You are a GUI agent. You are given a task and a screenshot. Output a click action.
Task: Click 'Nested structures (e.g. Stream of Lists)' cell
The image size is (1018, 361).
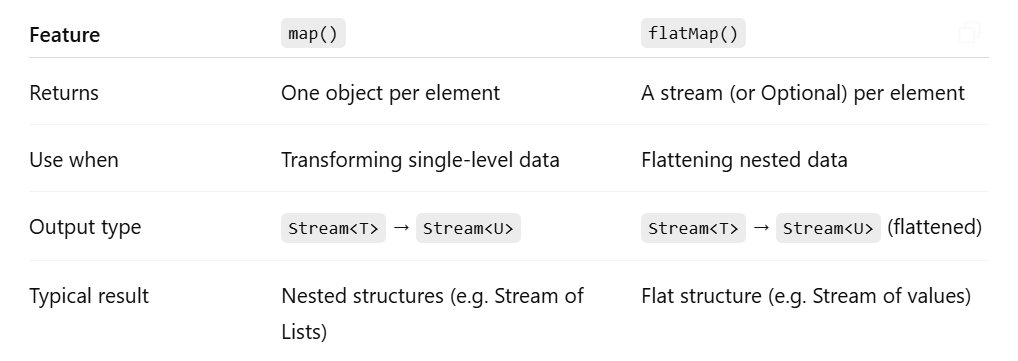[x=432, y=314]
